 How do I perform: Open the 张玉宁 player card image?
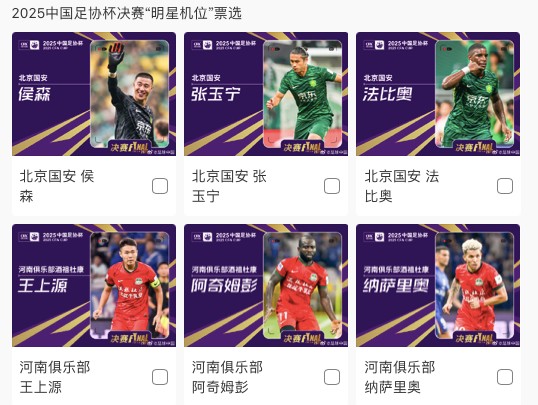point(266,94)
